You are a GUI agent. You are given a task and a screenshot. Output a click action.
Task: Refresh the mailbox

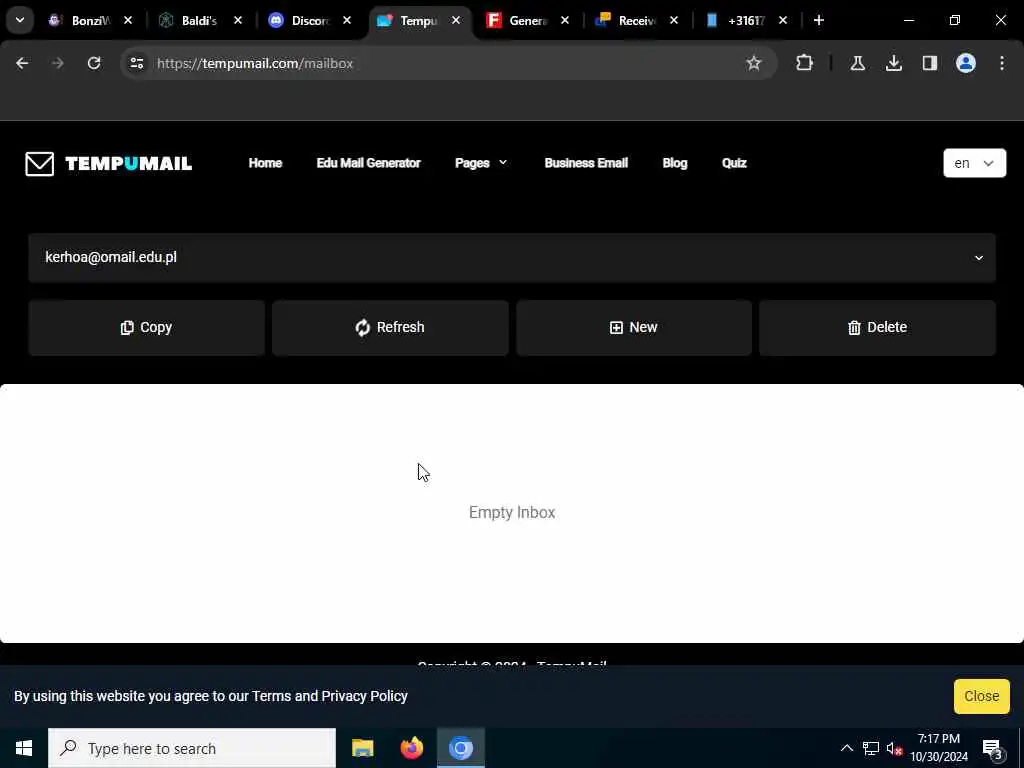tap(390, 328)
